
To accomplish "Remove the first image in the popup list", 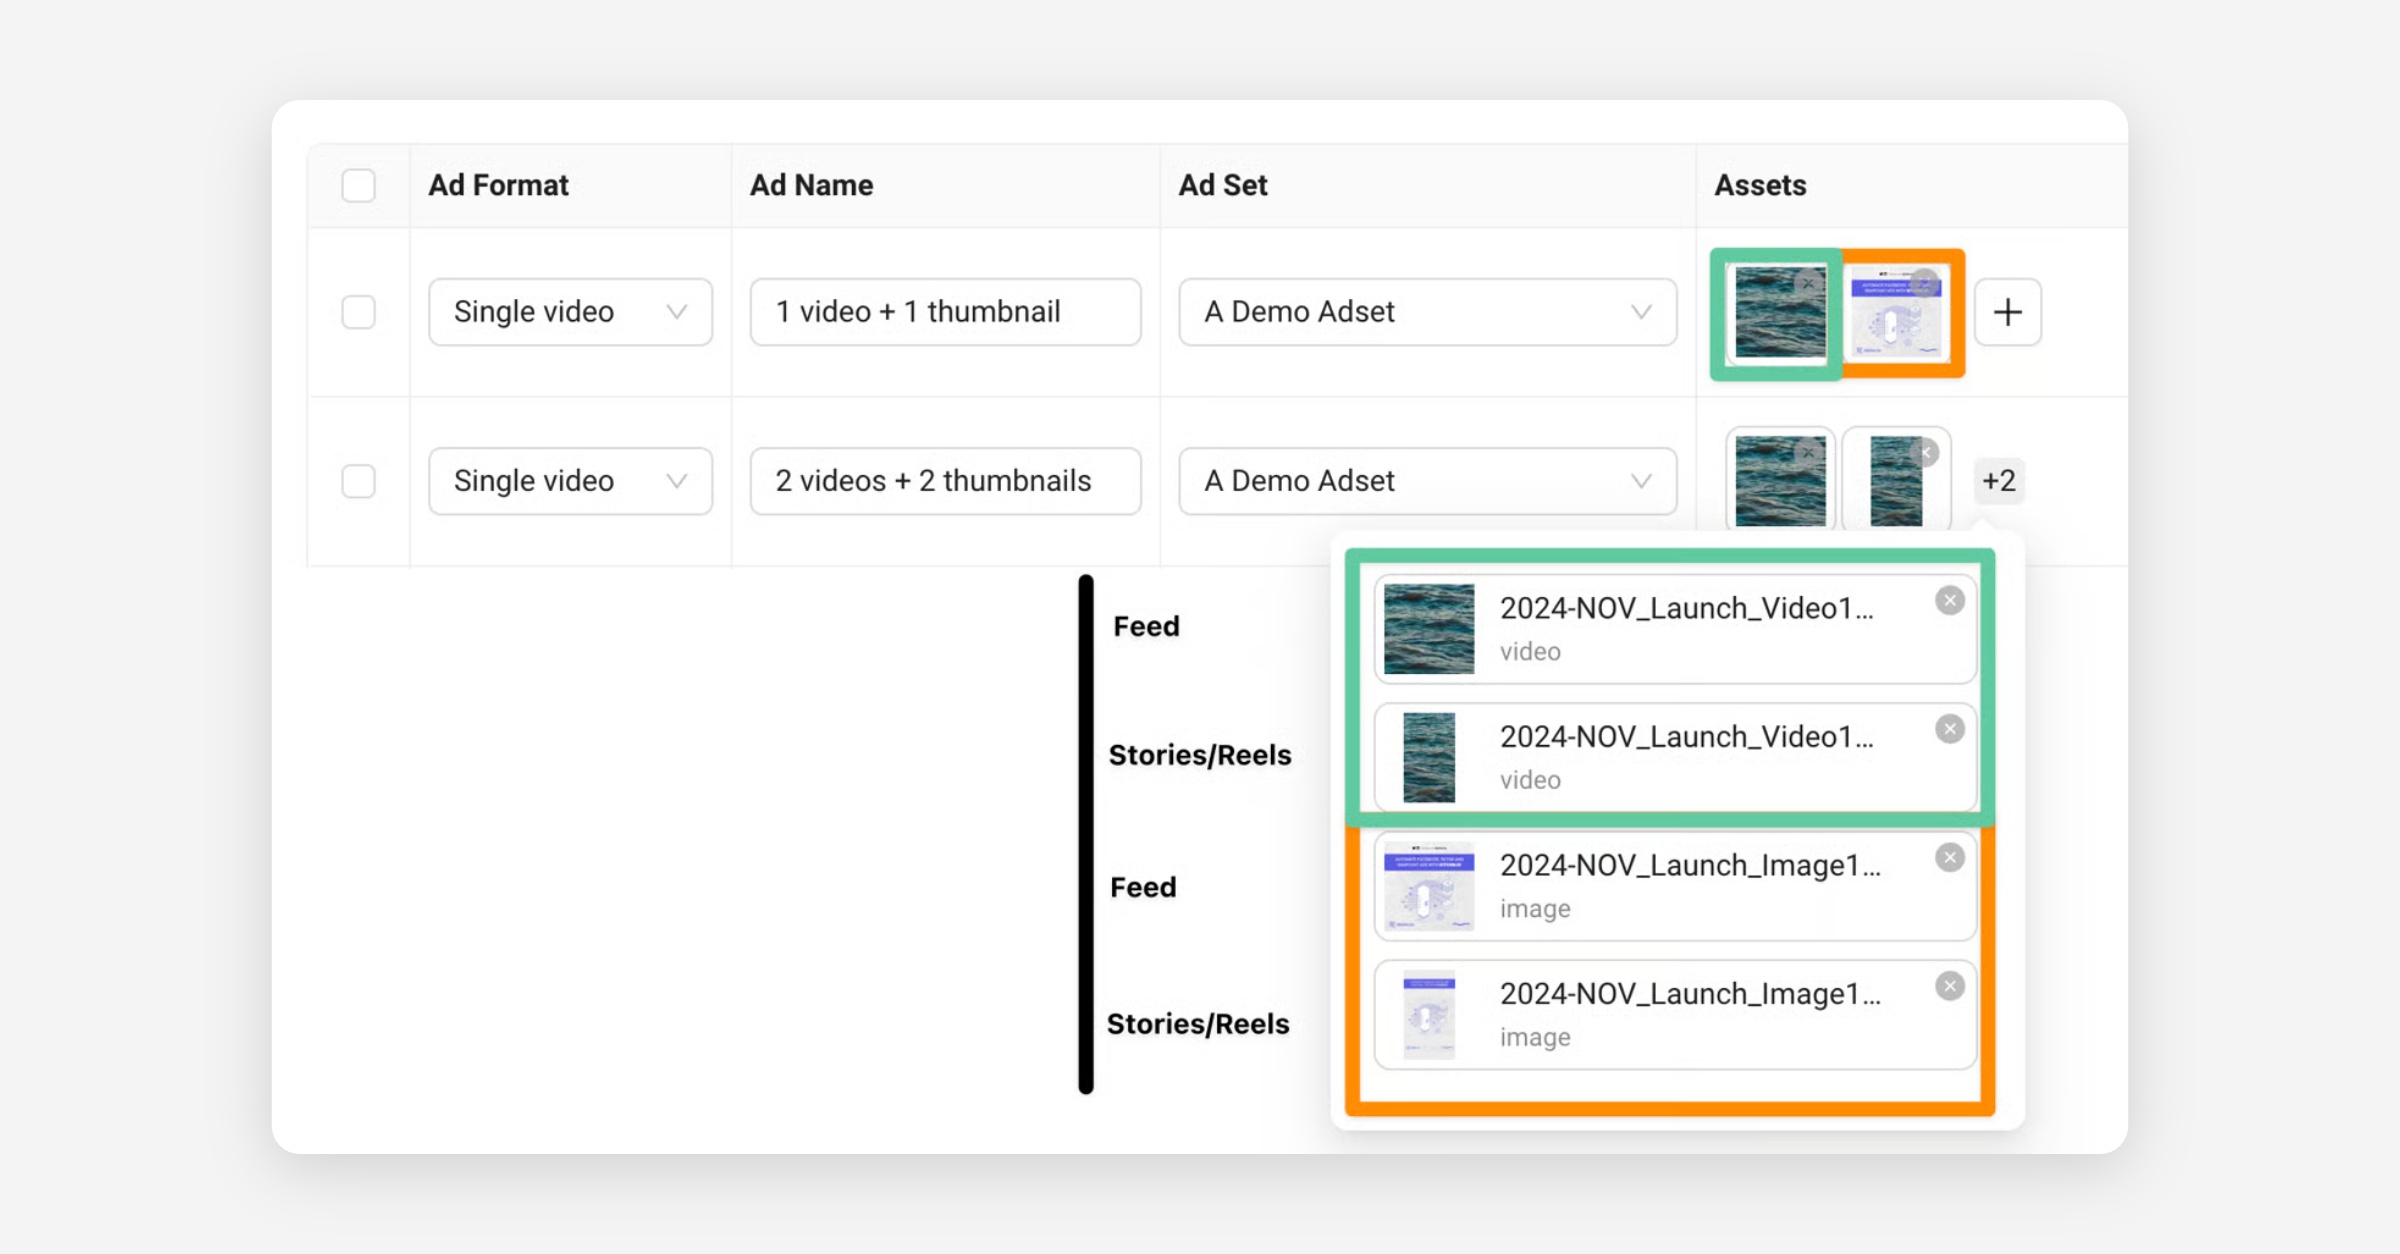I will tap(1949, 857).
